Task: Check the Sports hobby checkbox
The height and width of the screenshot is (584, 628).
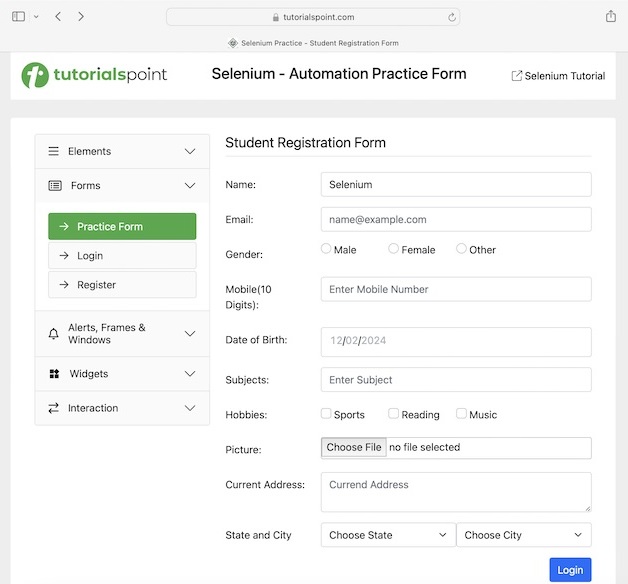Action: pos(326,414)
